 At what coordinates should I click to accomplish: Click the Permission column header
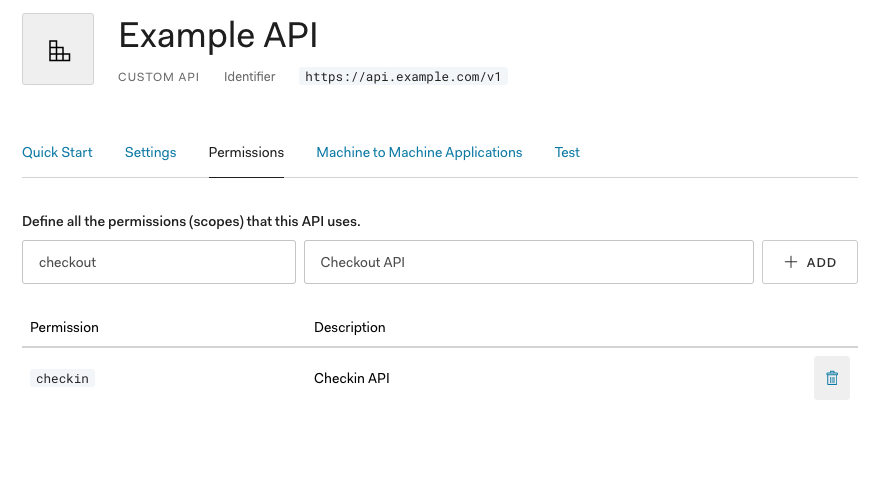[x=64, y=327]
